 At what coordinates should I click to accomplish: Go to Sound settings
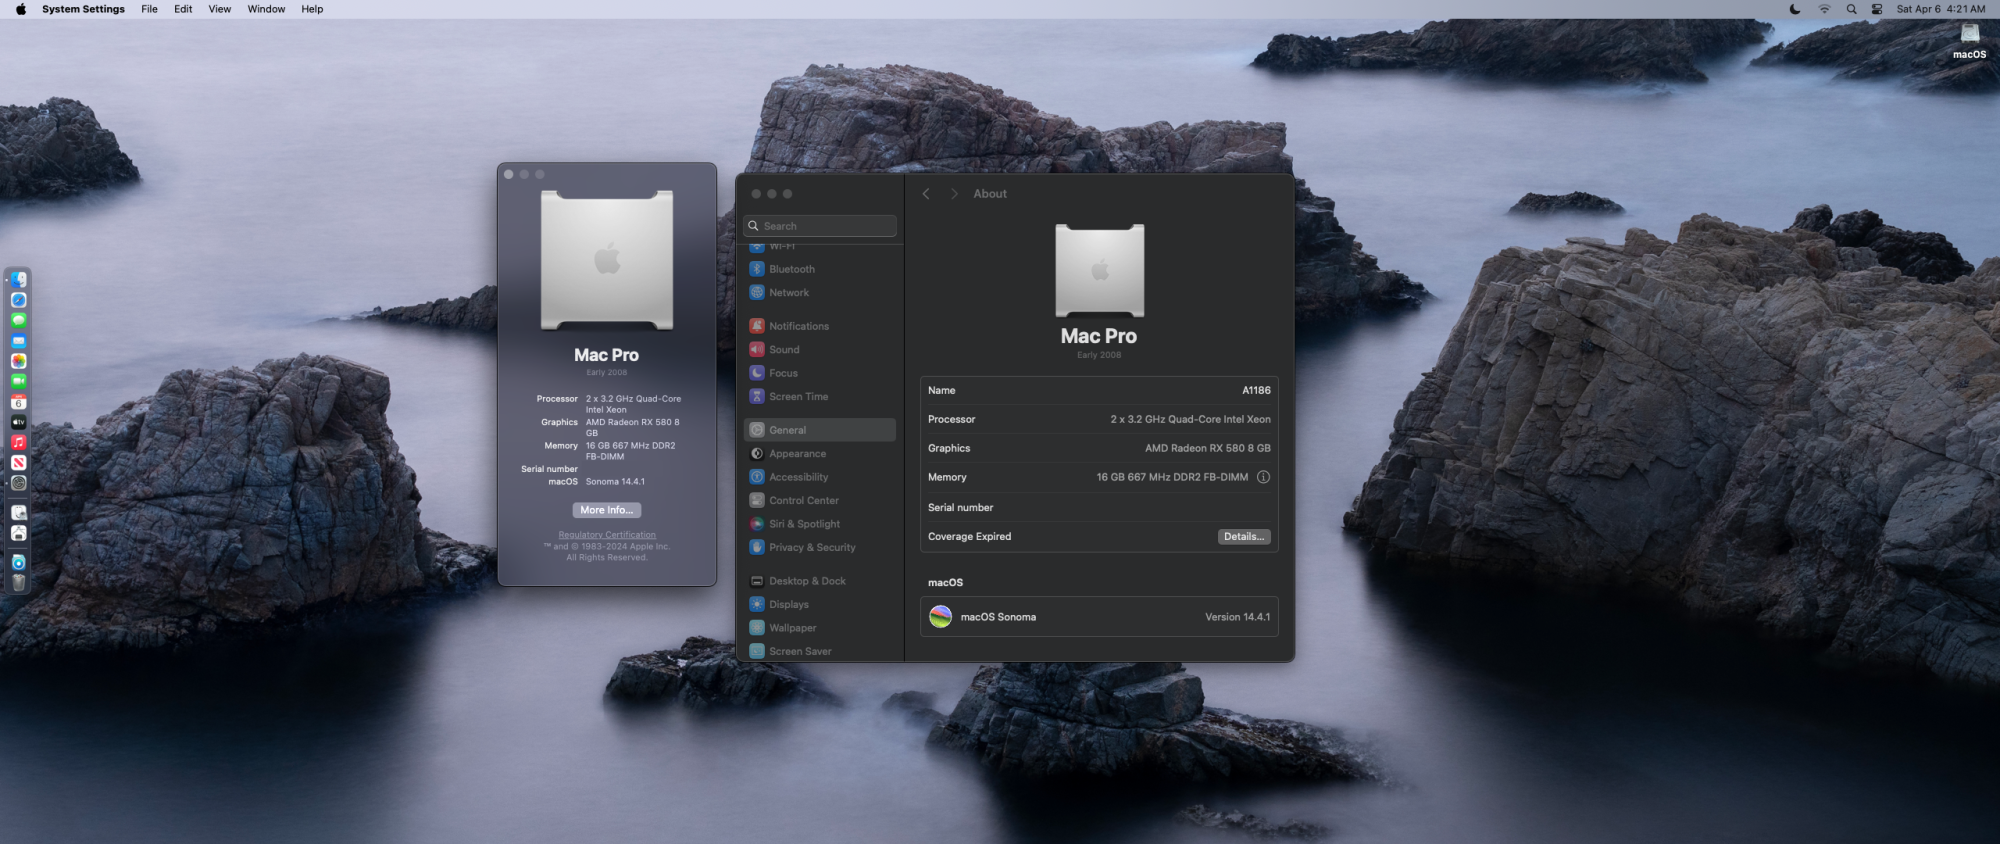(783, 350)
